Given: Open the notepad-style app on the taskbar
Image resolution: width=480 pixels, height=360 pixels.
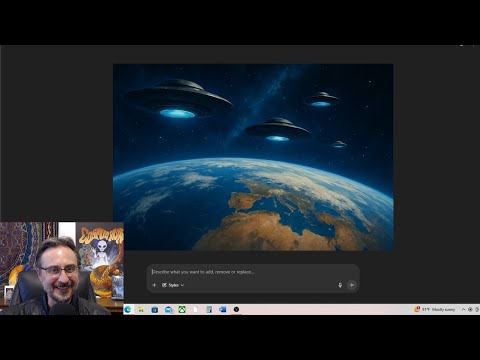Looking at the screenshot, I should tap(209, 310).
